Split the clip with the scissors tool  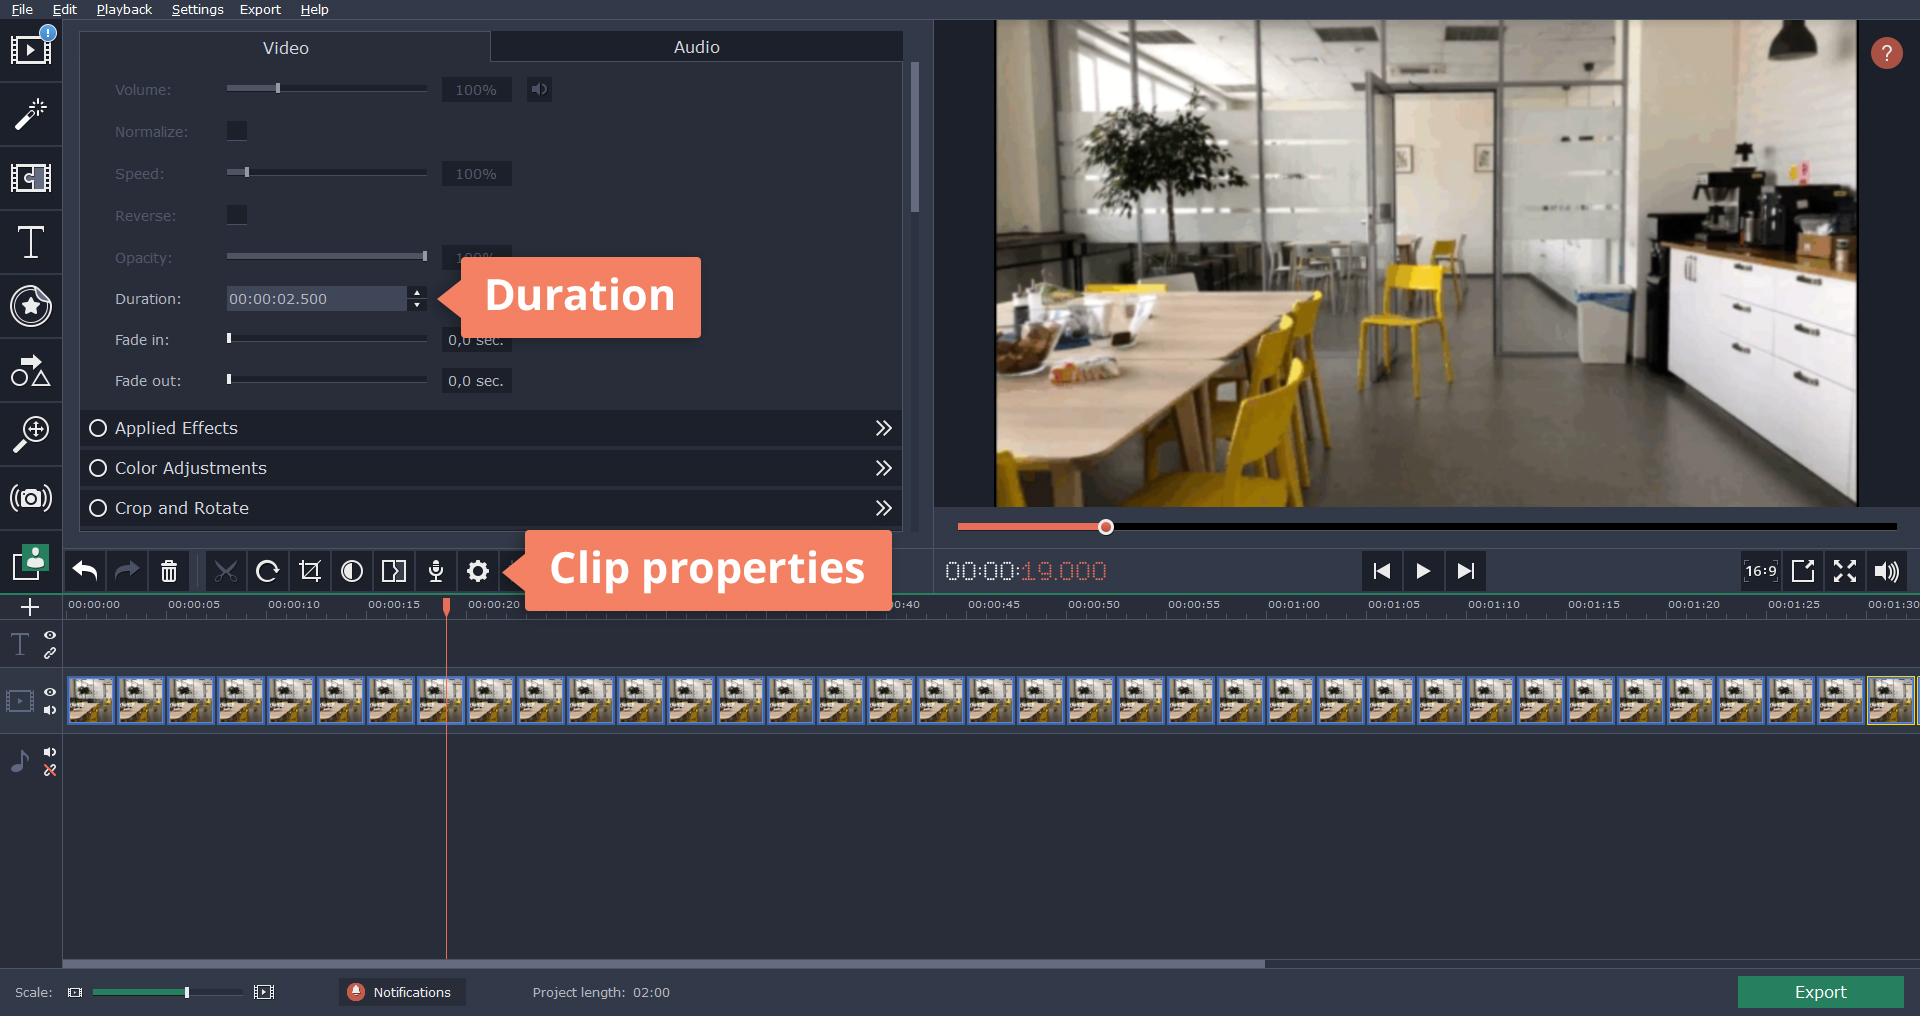point(226,571)
